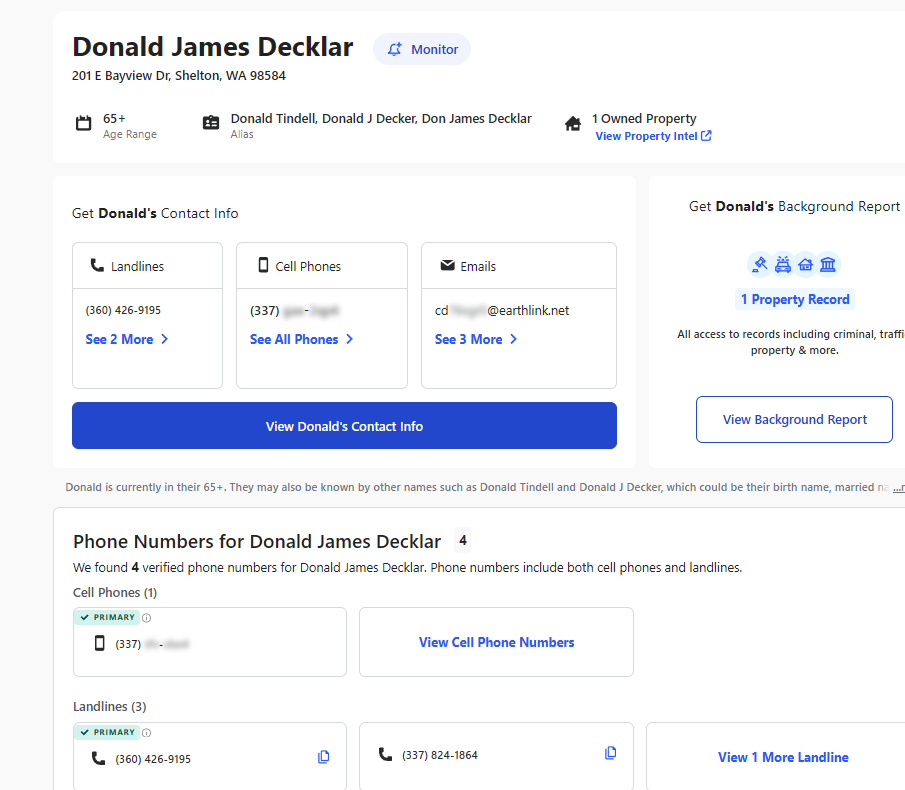Click the external link icon beside Property Intel
The image size is (905, 790).
(706, 136)
